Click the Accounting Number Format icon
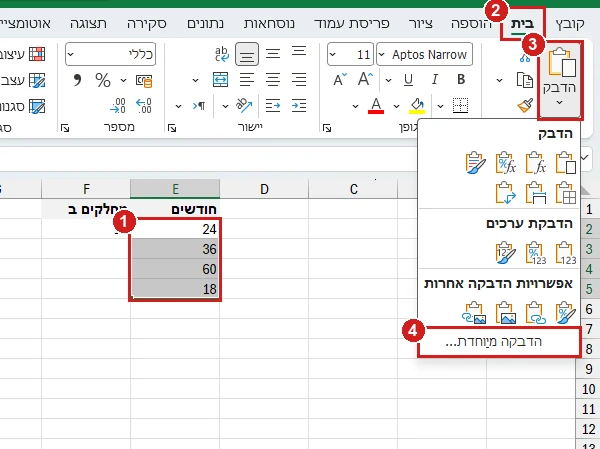Image resolution: width=600 pixels, height=449 pixels. click(144, 80)
